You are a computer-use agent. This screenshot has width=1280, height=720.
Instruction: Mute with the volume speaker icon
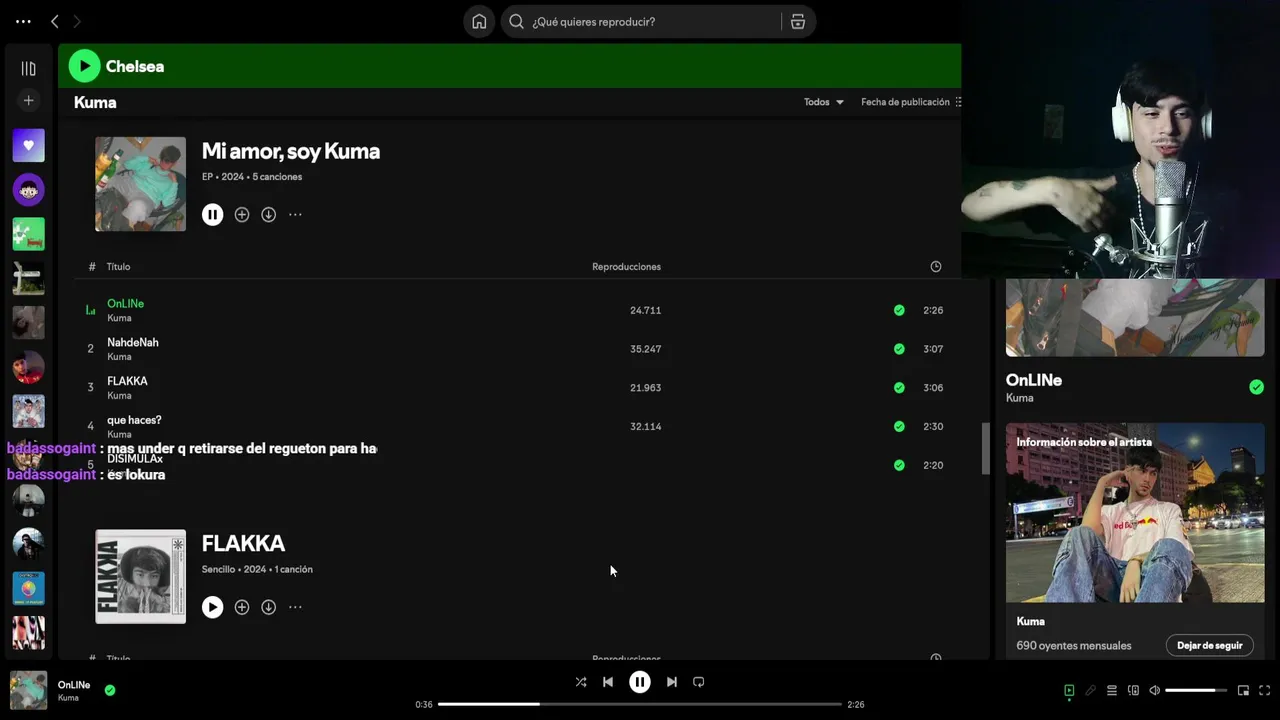(1155, 690)
